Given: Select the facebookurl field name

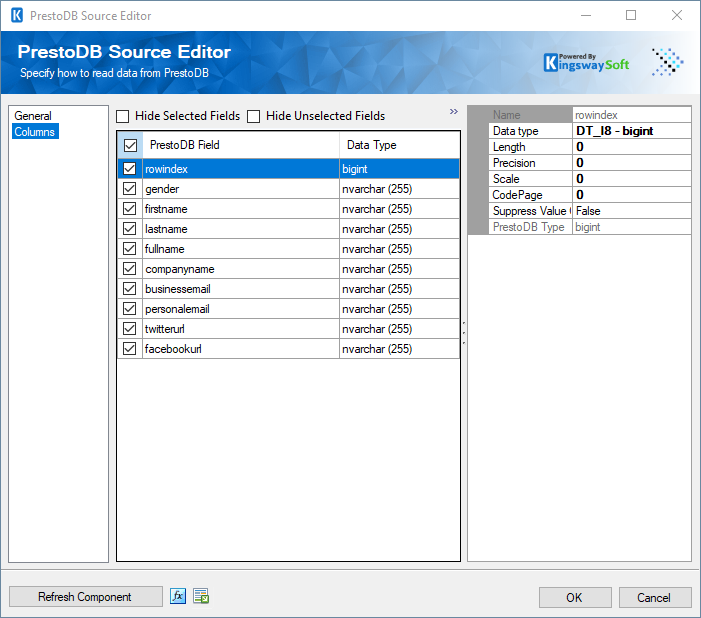Looking at the screenshot, I should pyautogui.click(x=241, y=349).
